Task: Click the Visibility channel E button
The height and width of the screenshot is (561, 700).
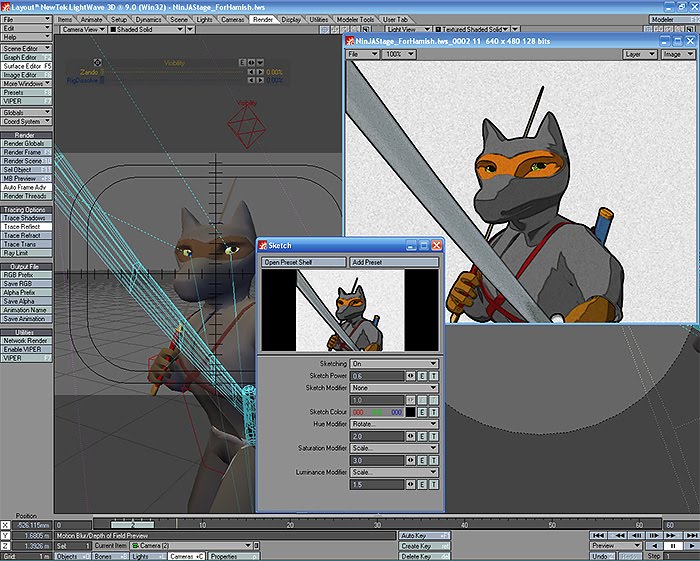Action: point(242,63)
